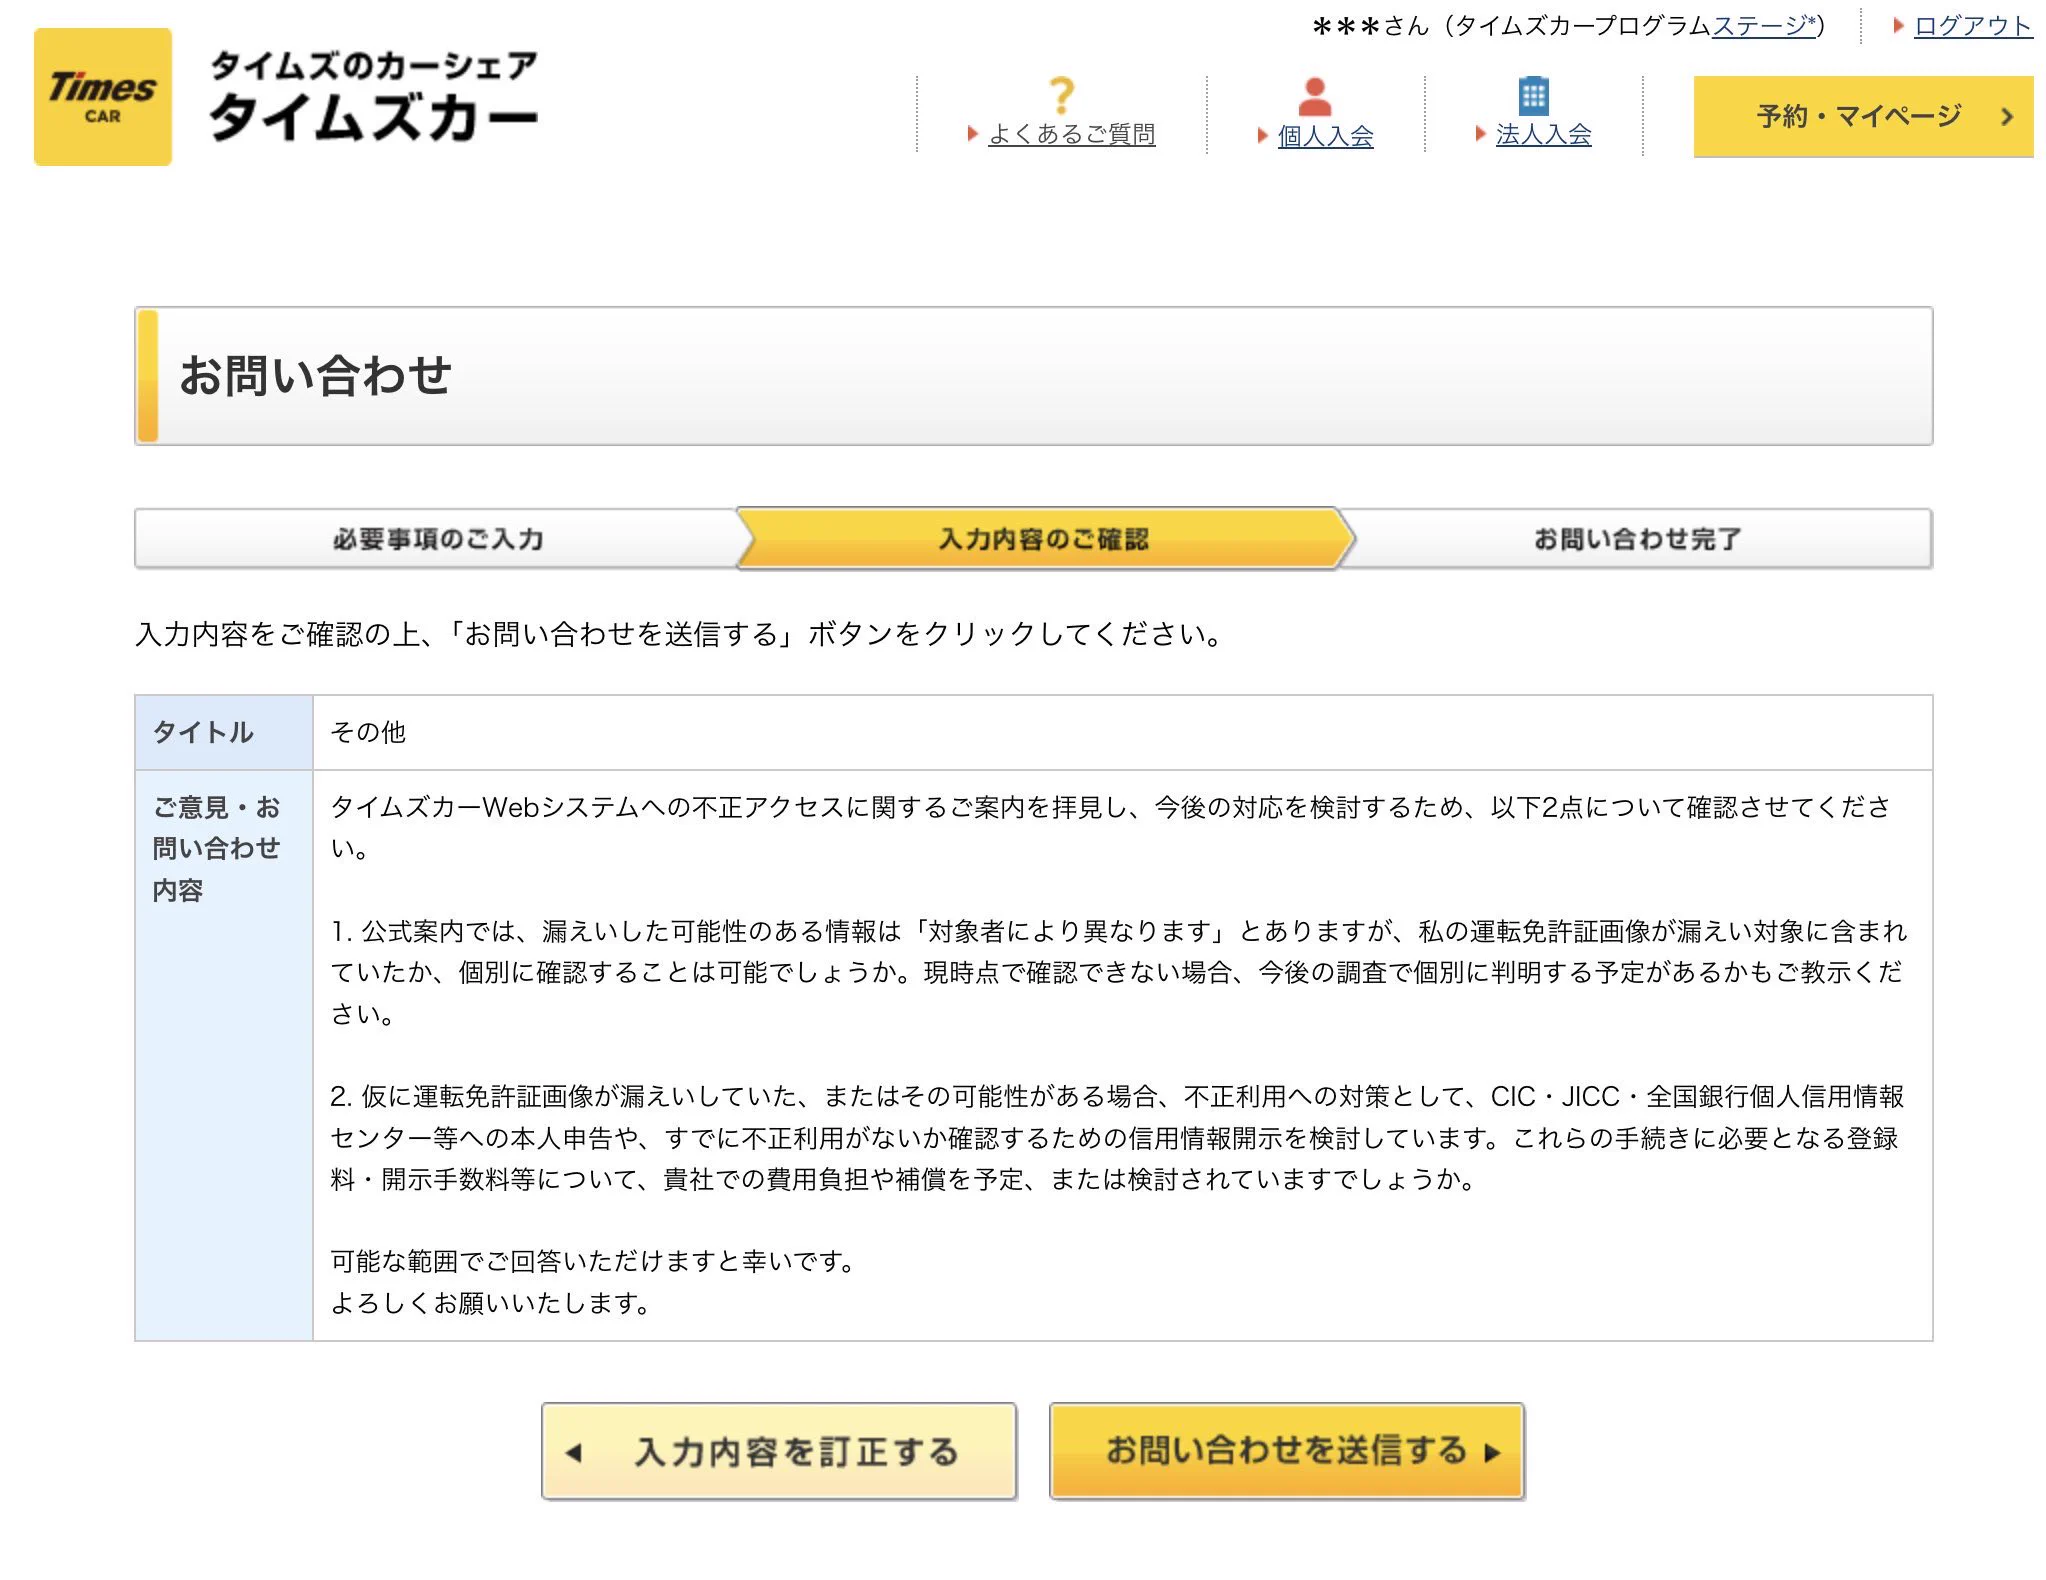Viewport: 2046px width, 1580px height.
Task: Click the chevron on 予約・マイページ button
Action: click(2006, 117)
